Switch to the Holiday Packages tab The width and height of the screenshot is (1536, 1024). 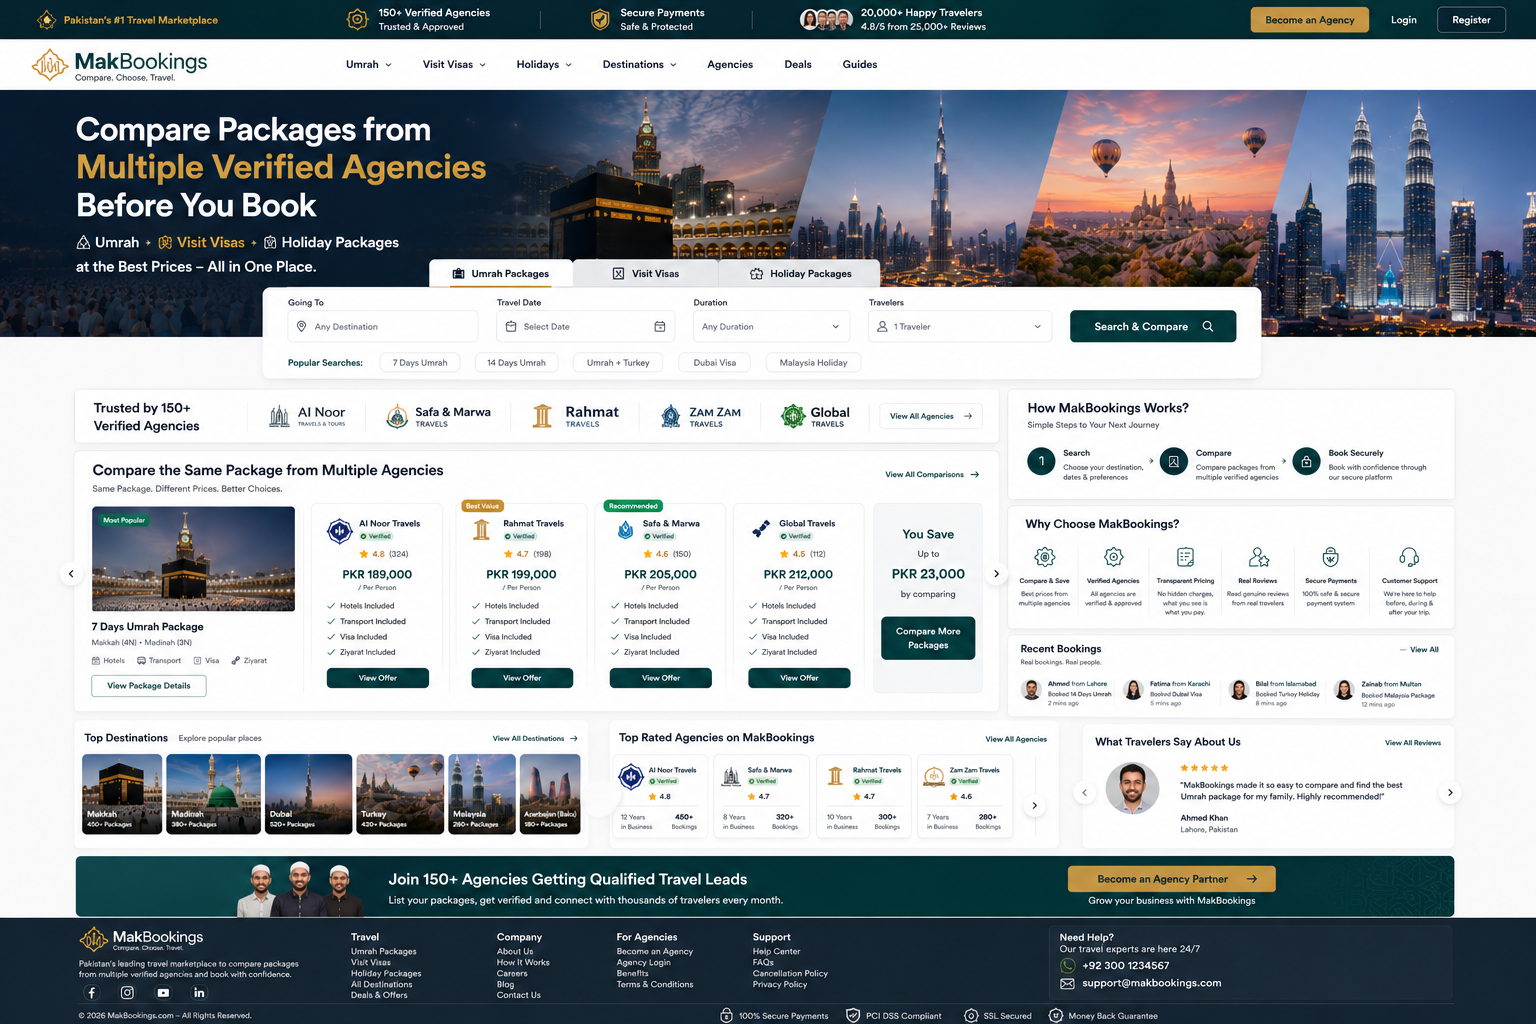(800, 274)
